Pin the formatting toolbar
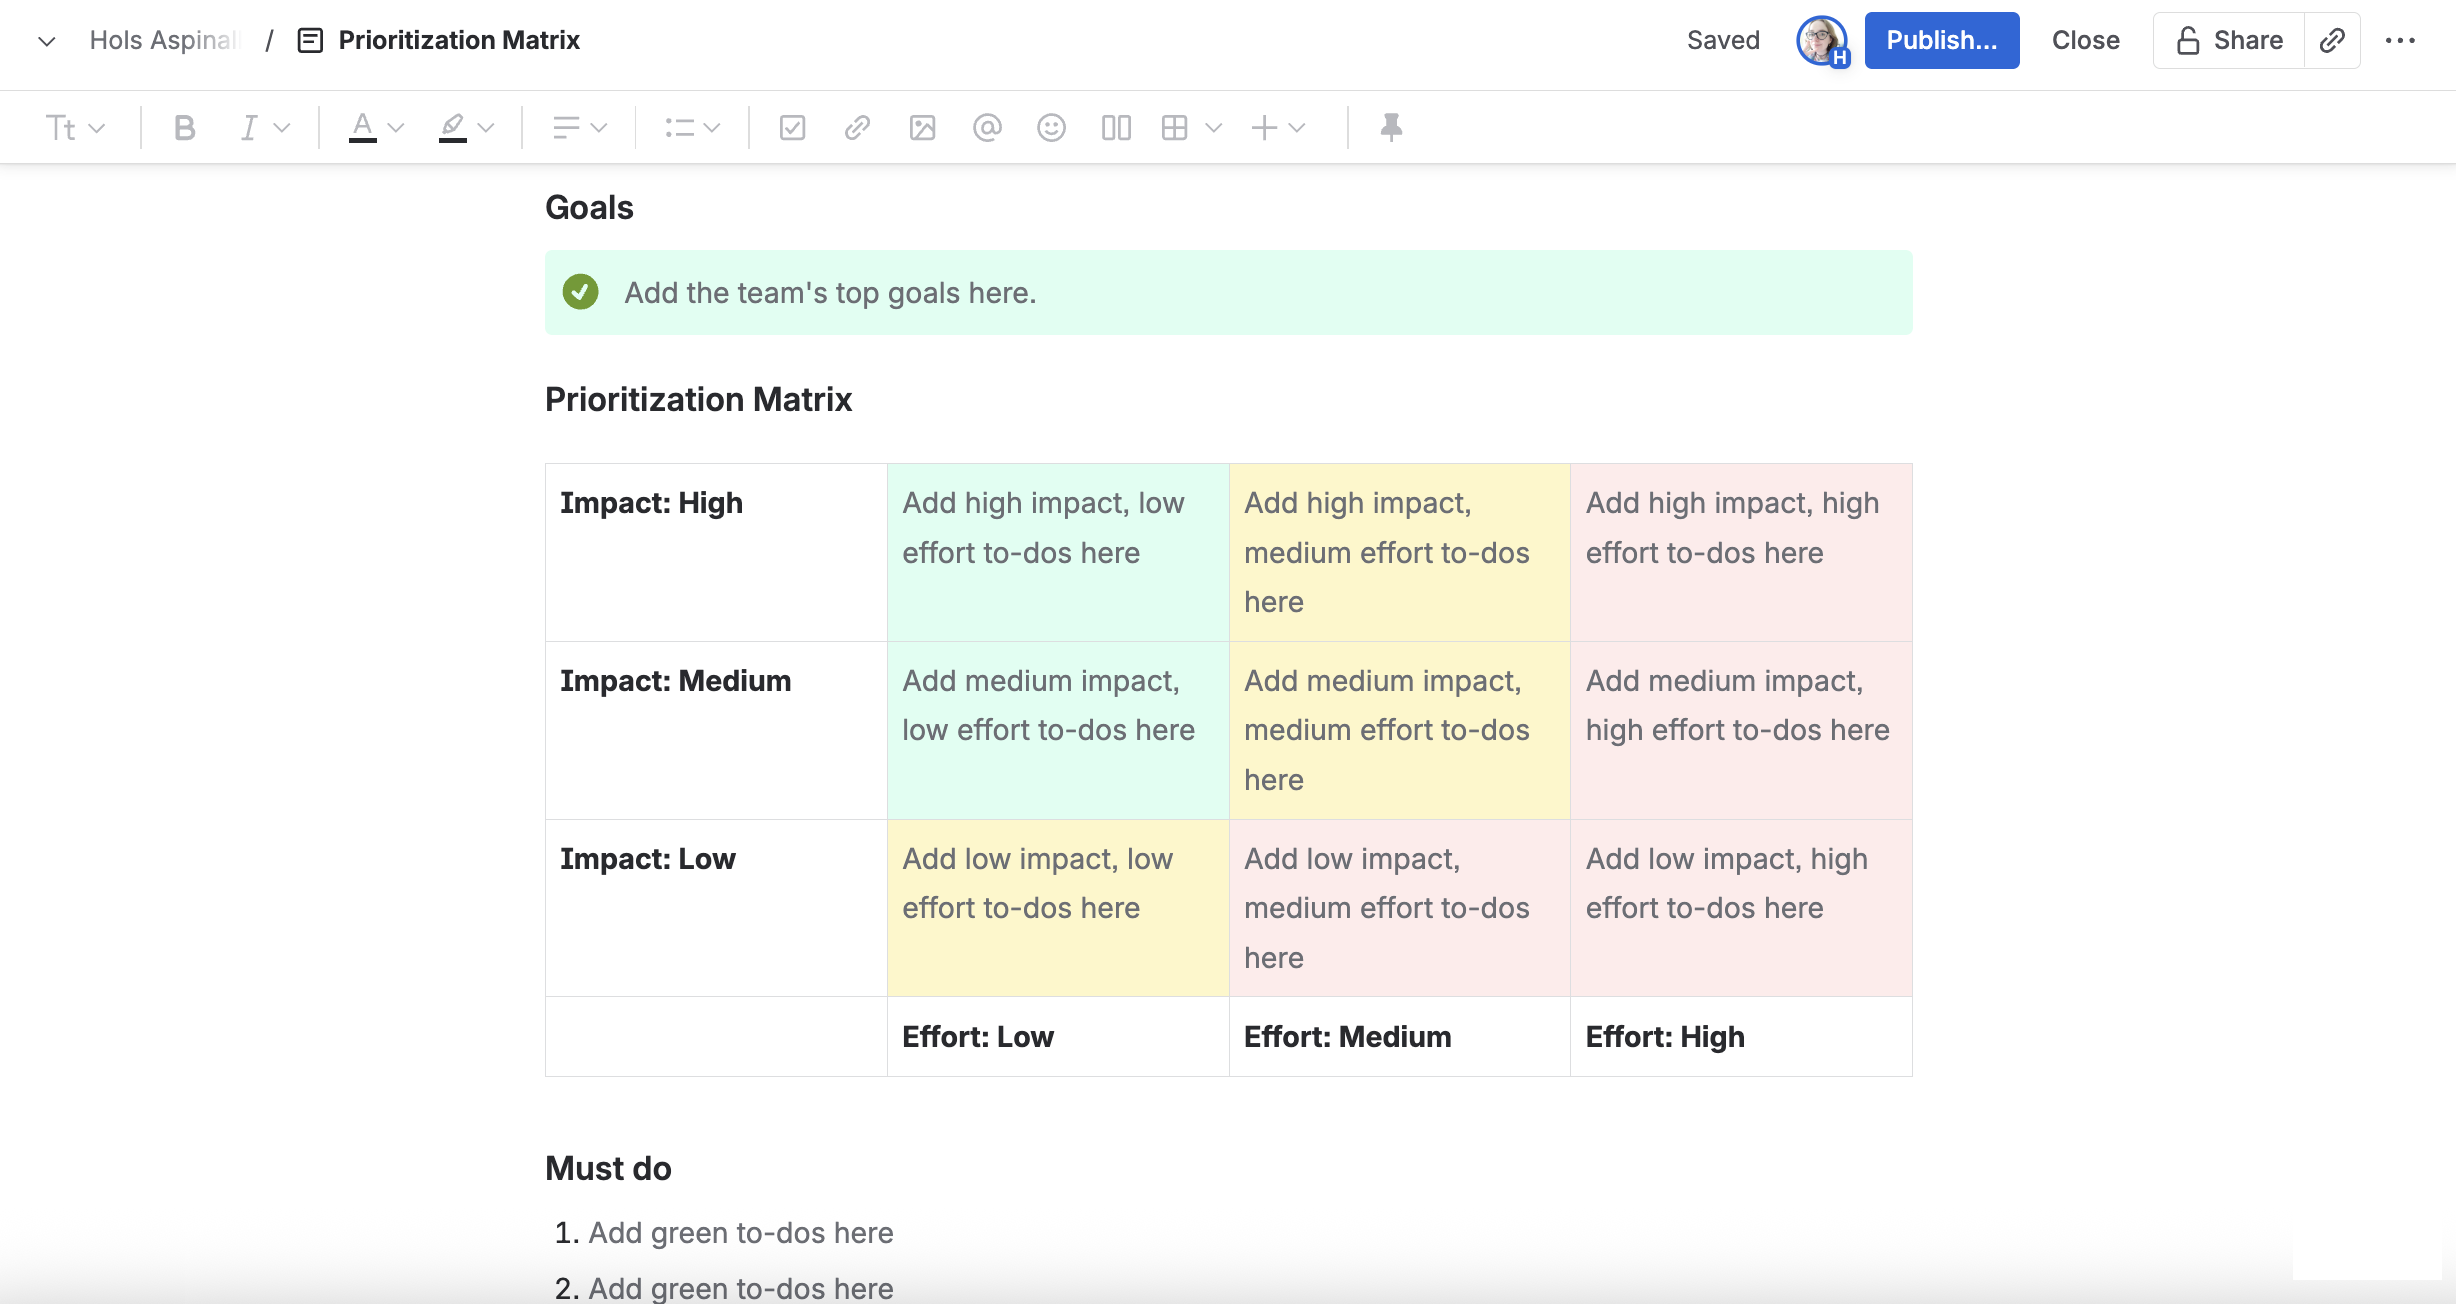 (1391, 127)
